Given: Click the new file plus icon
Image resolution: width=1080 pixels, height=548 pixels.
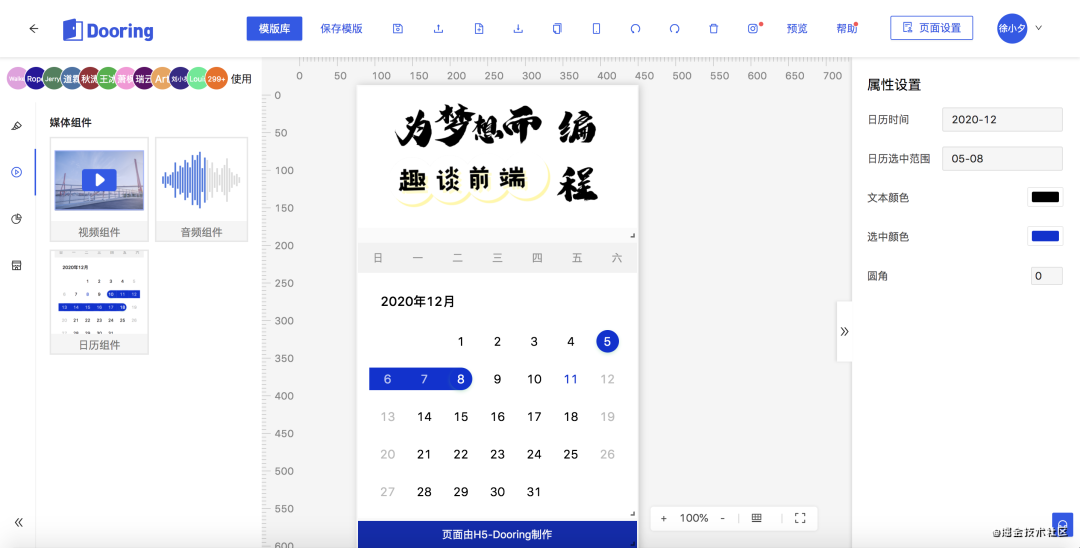Looking at the screenshot, I should (479, 28).
